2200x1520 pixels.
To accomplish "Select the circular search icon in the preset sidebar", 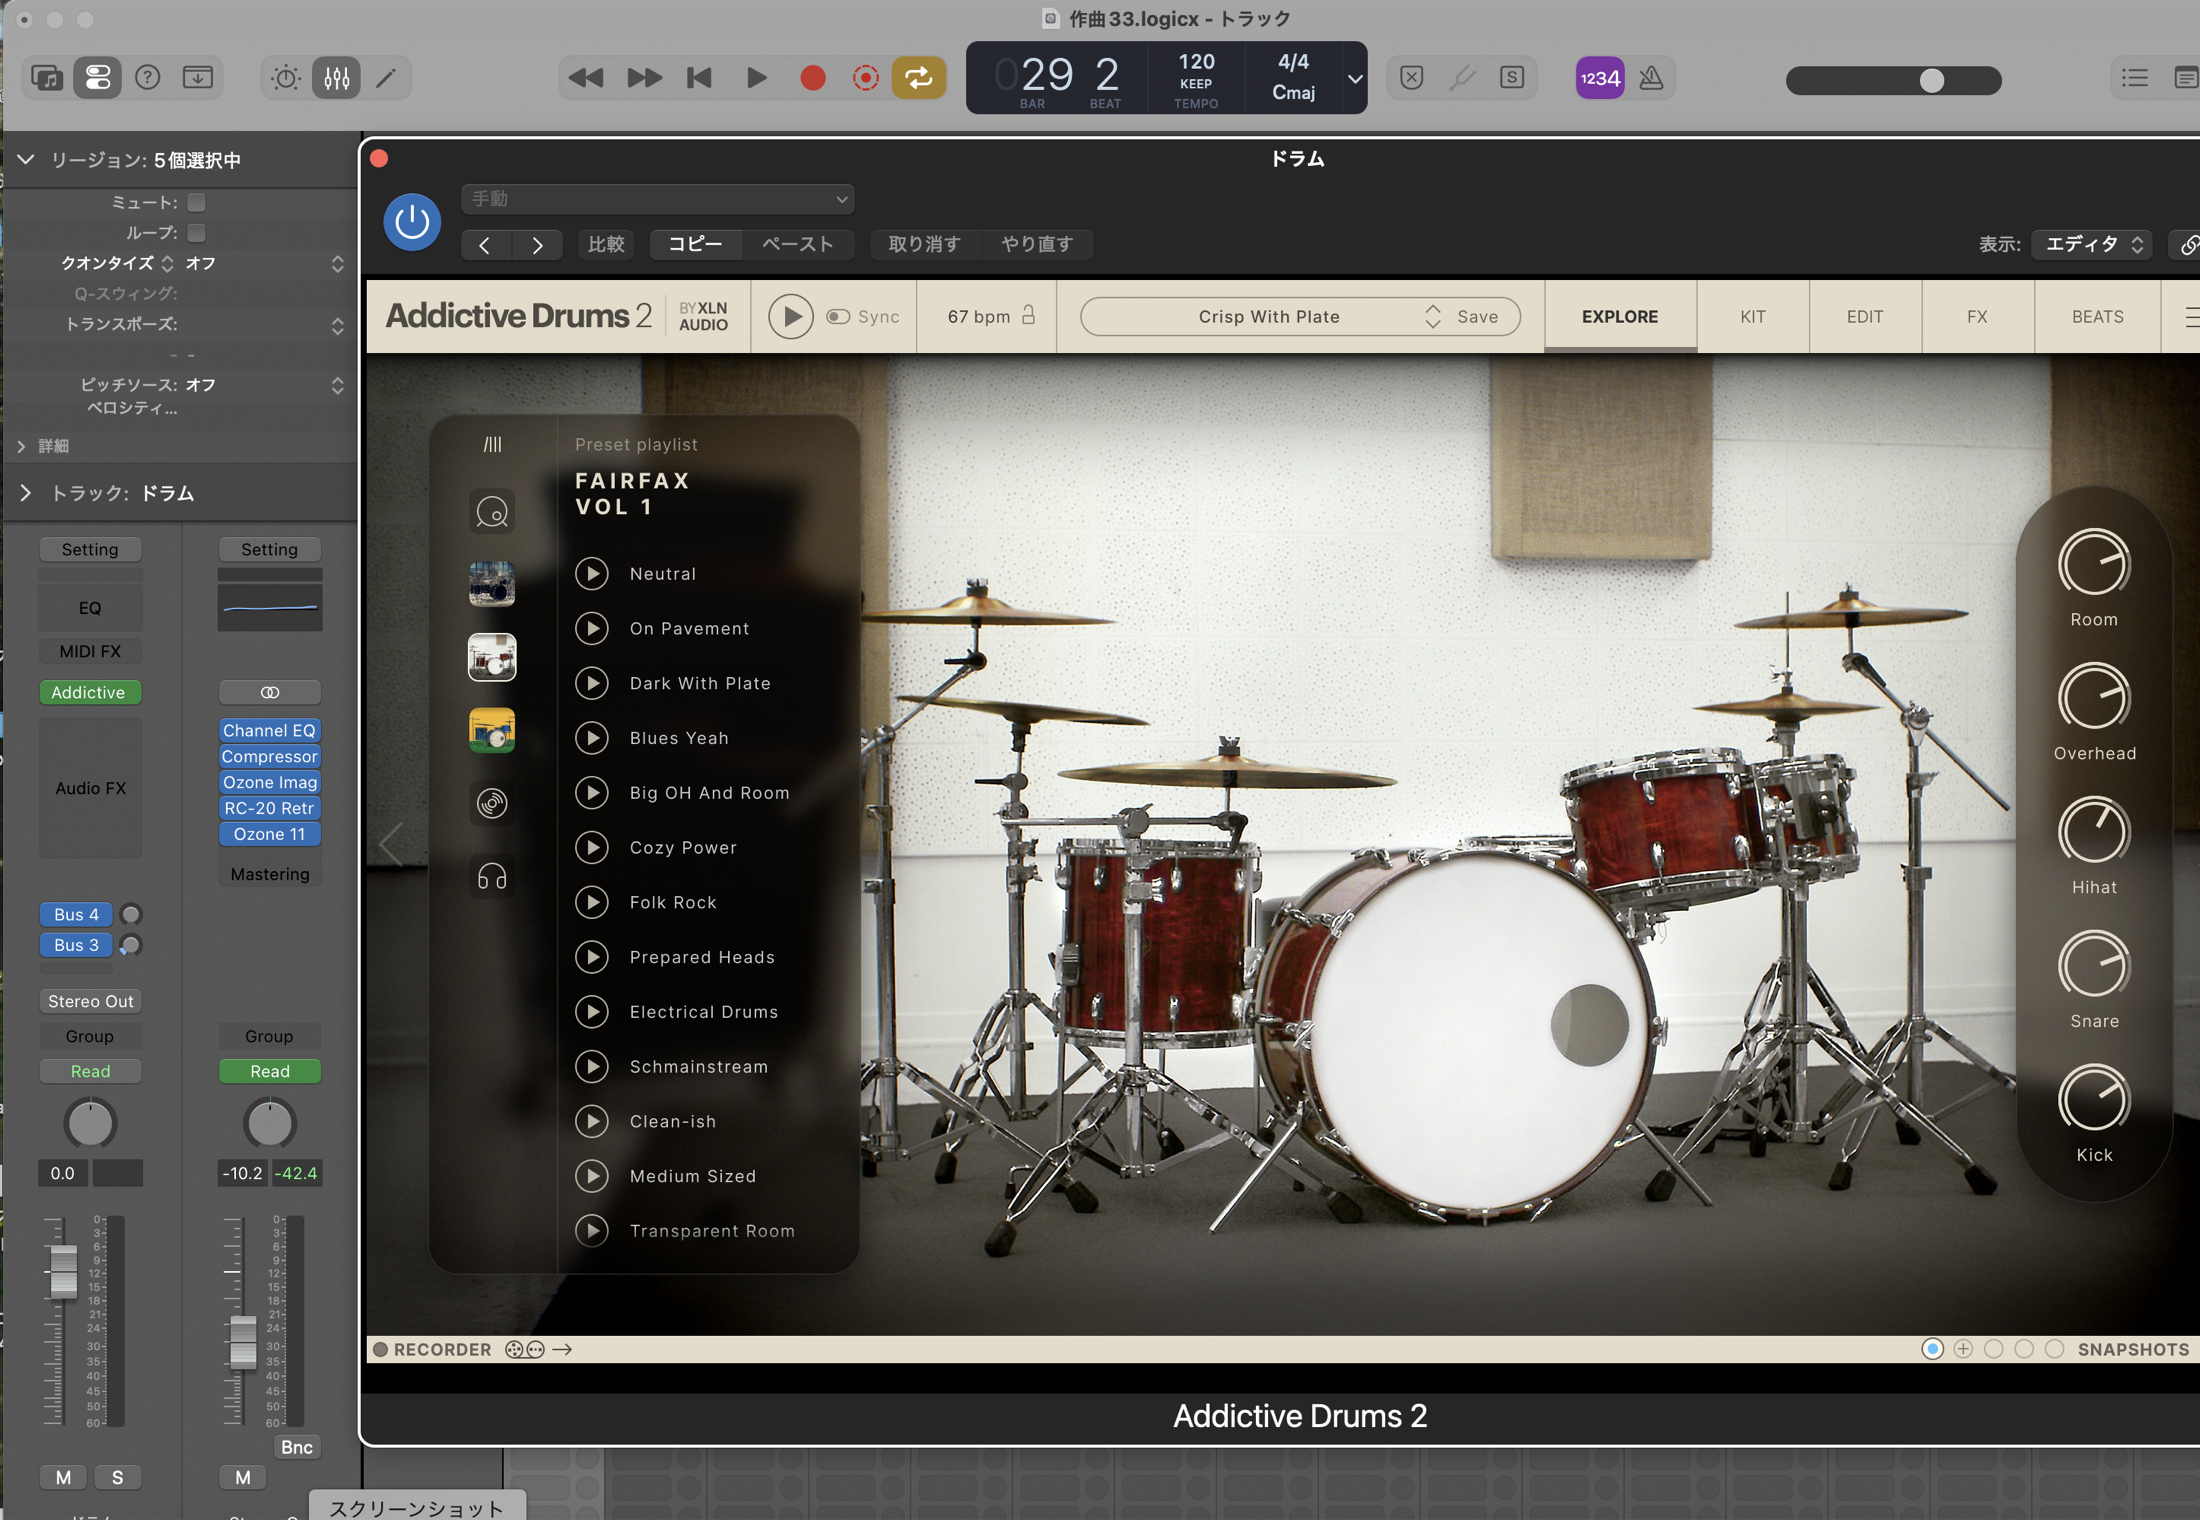I will [492, 512].
